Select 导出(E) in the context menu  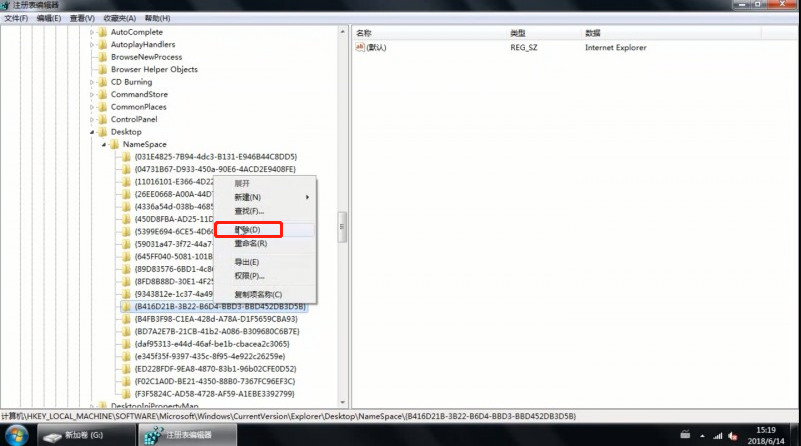248,262
